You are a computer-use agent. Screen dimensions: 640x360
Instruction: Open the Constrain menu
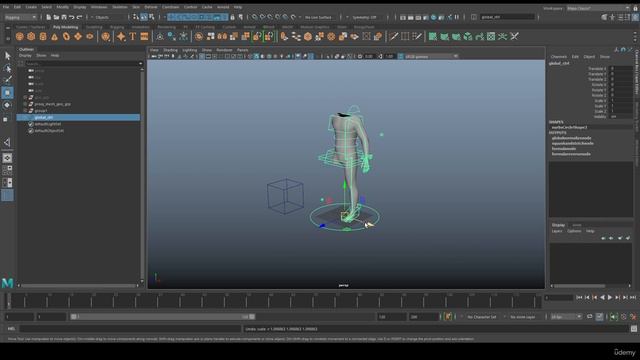pyautogui.click(x=171, y=7)
